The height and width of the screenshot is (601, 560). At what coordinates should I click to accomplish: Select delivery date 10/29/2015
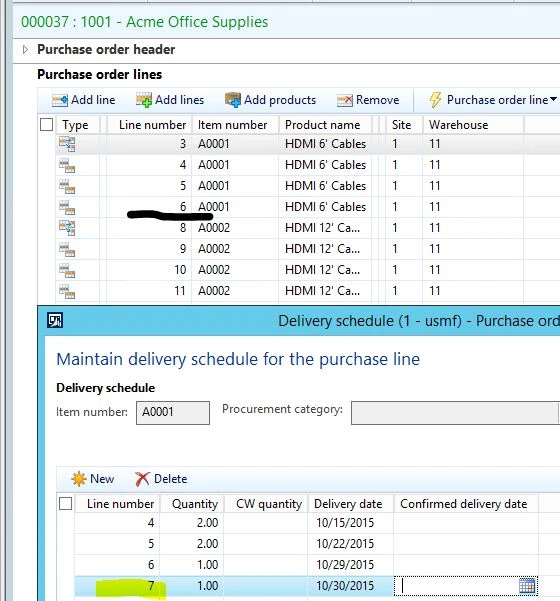[x=345, y=565]
